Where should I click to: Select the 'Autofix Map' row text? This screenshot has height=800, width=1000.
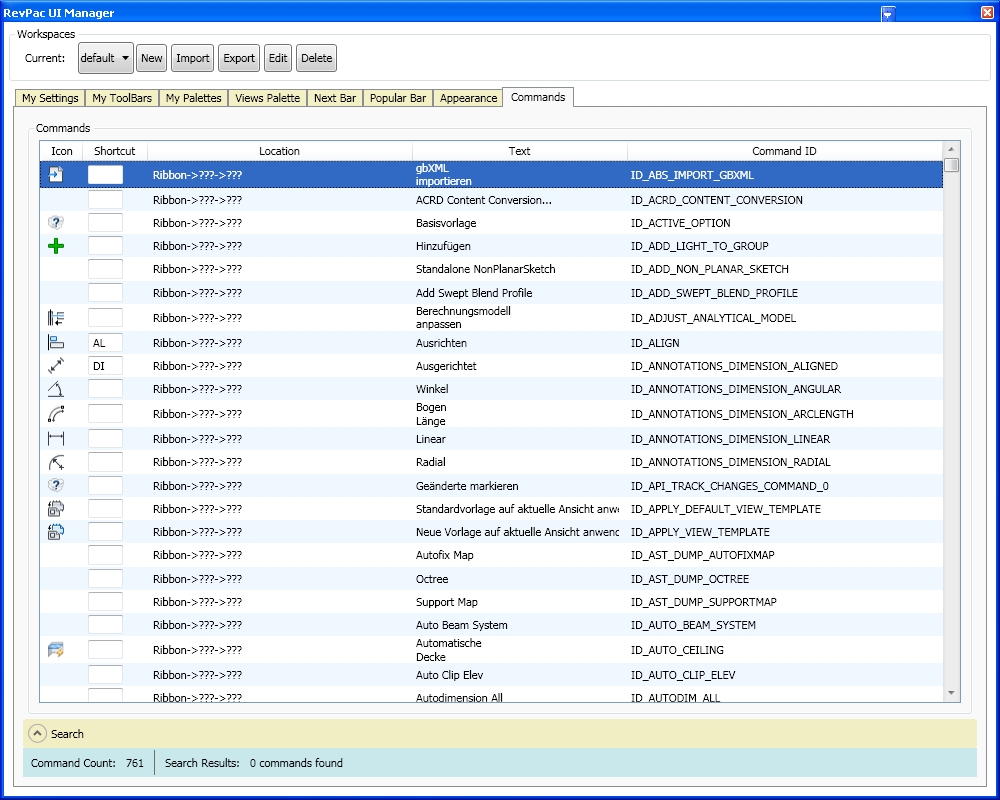pos(445,555)
